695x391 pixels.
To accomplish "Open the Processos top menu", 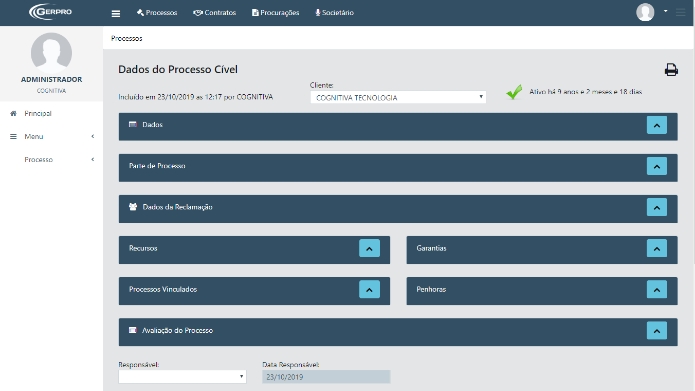I will [x=157, y=13].
